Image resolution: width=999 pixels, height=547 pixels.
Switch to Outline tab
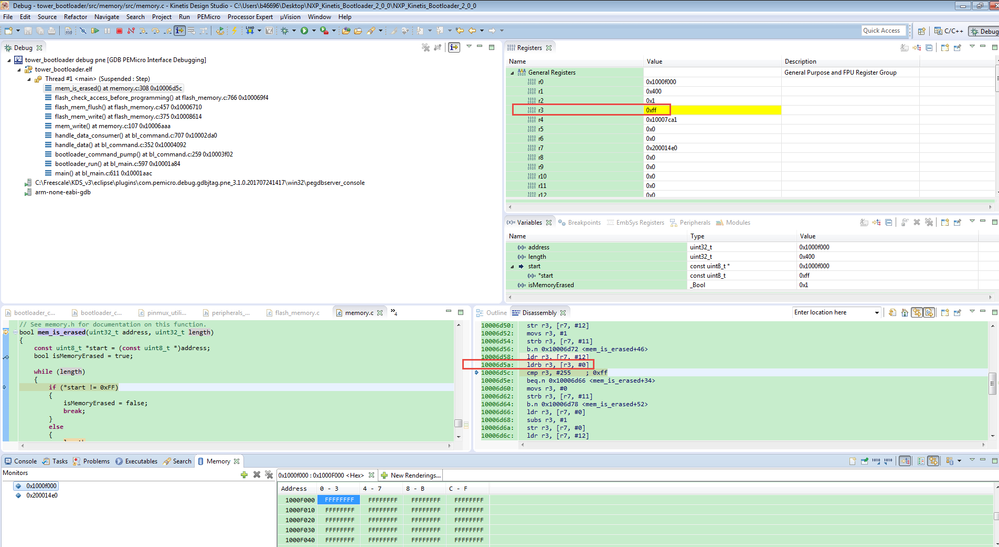tap(491, 313)
